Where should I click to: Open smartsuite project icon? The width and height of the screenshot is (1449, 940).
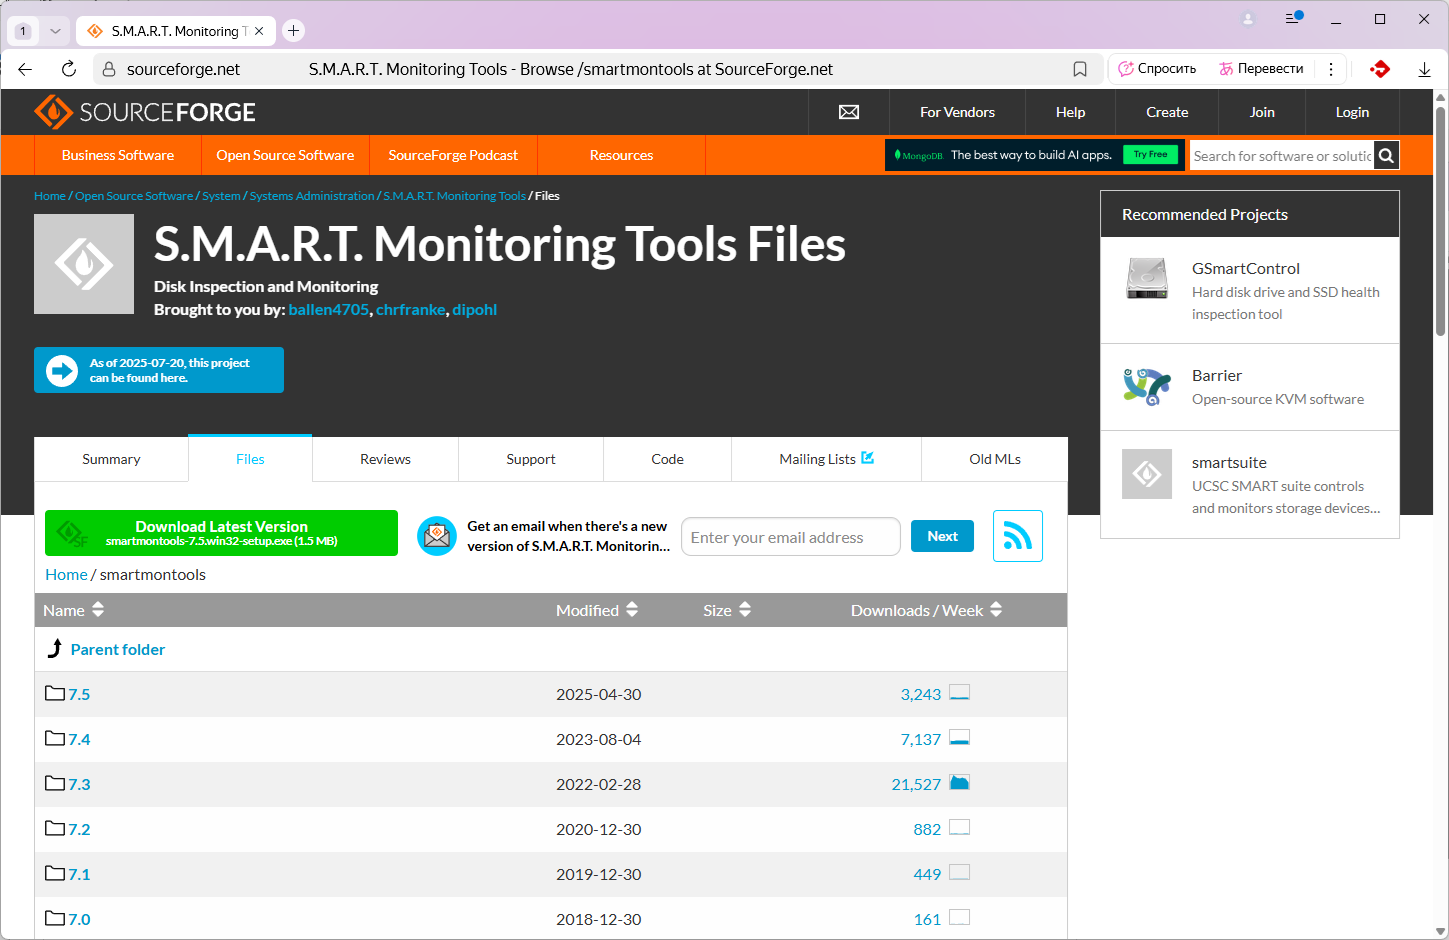(x=1147, y=474)
